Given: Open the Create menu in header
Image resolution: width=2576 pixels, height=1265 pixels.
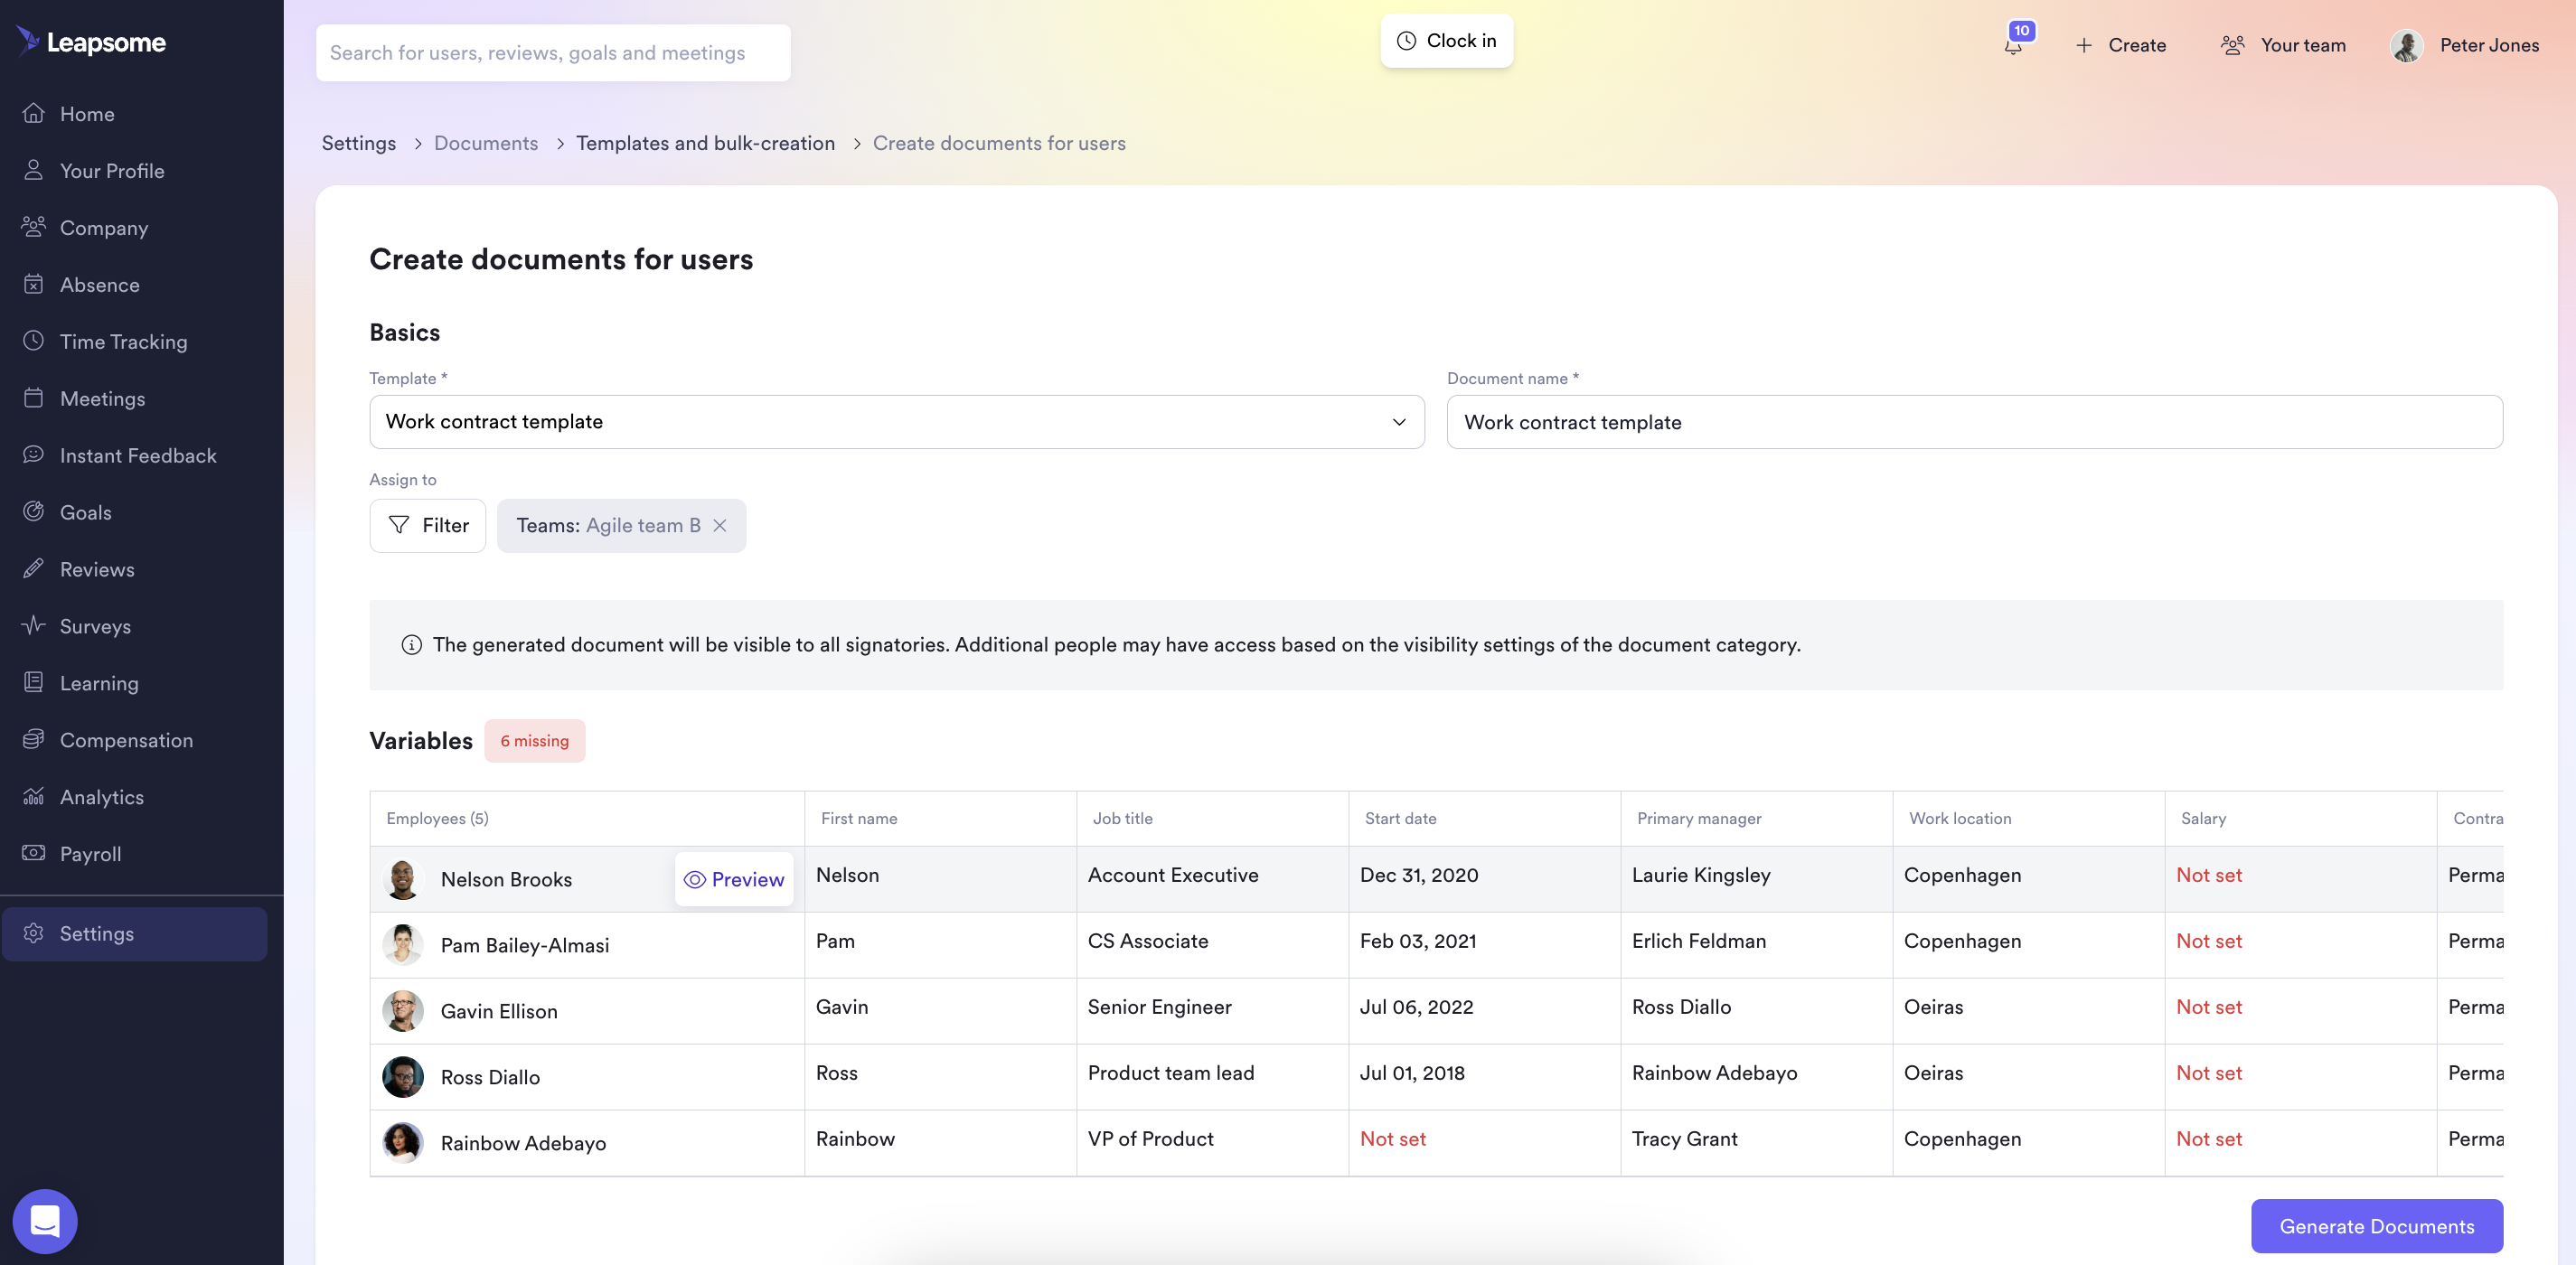Looking at the screenshot, I should (x=2121, y=45).
